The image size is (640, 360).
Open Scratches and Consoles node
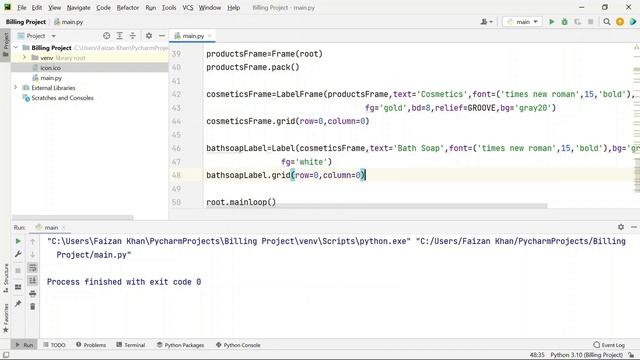(62, 98)
